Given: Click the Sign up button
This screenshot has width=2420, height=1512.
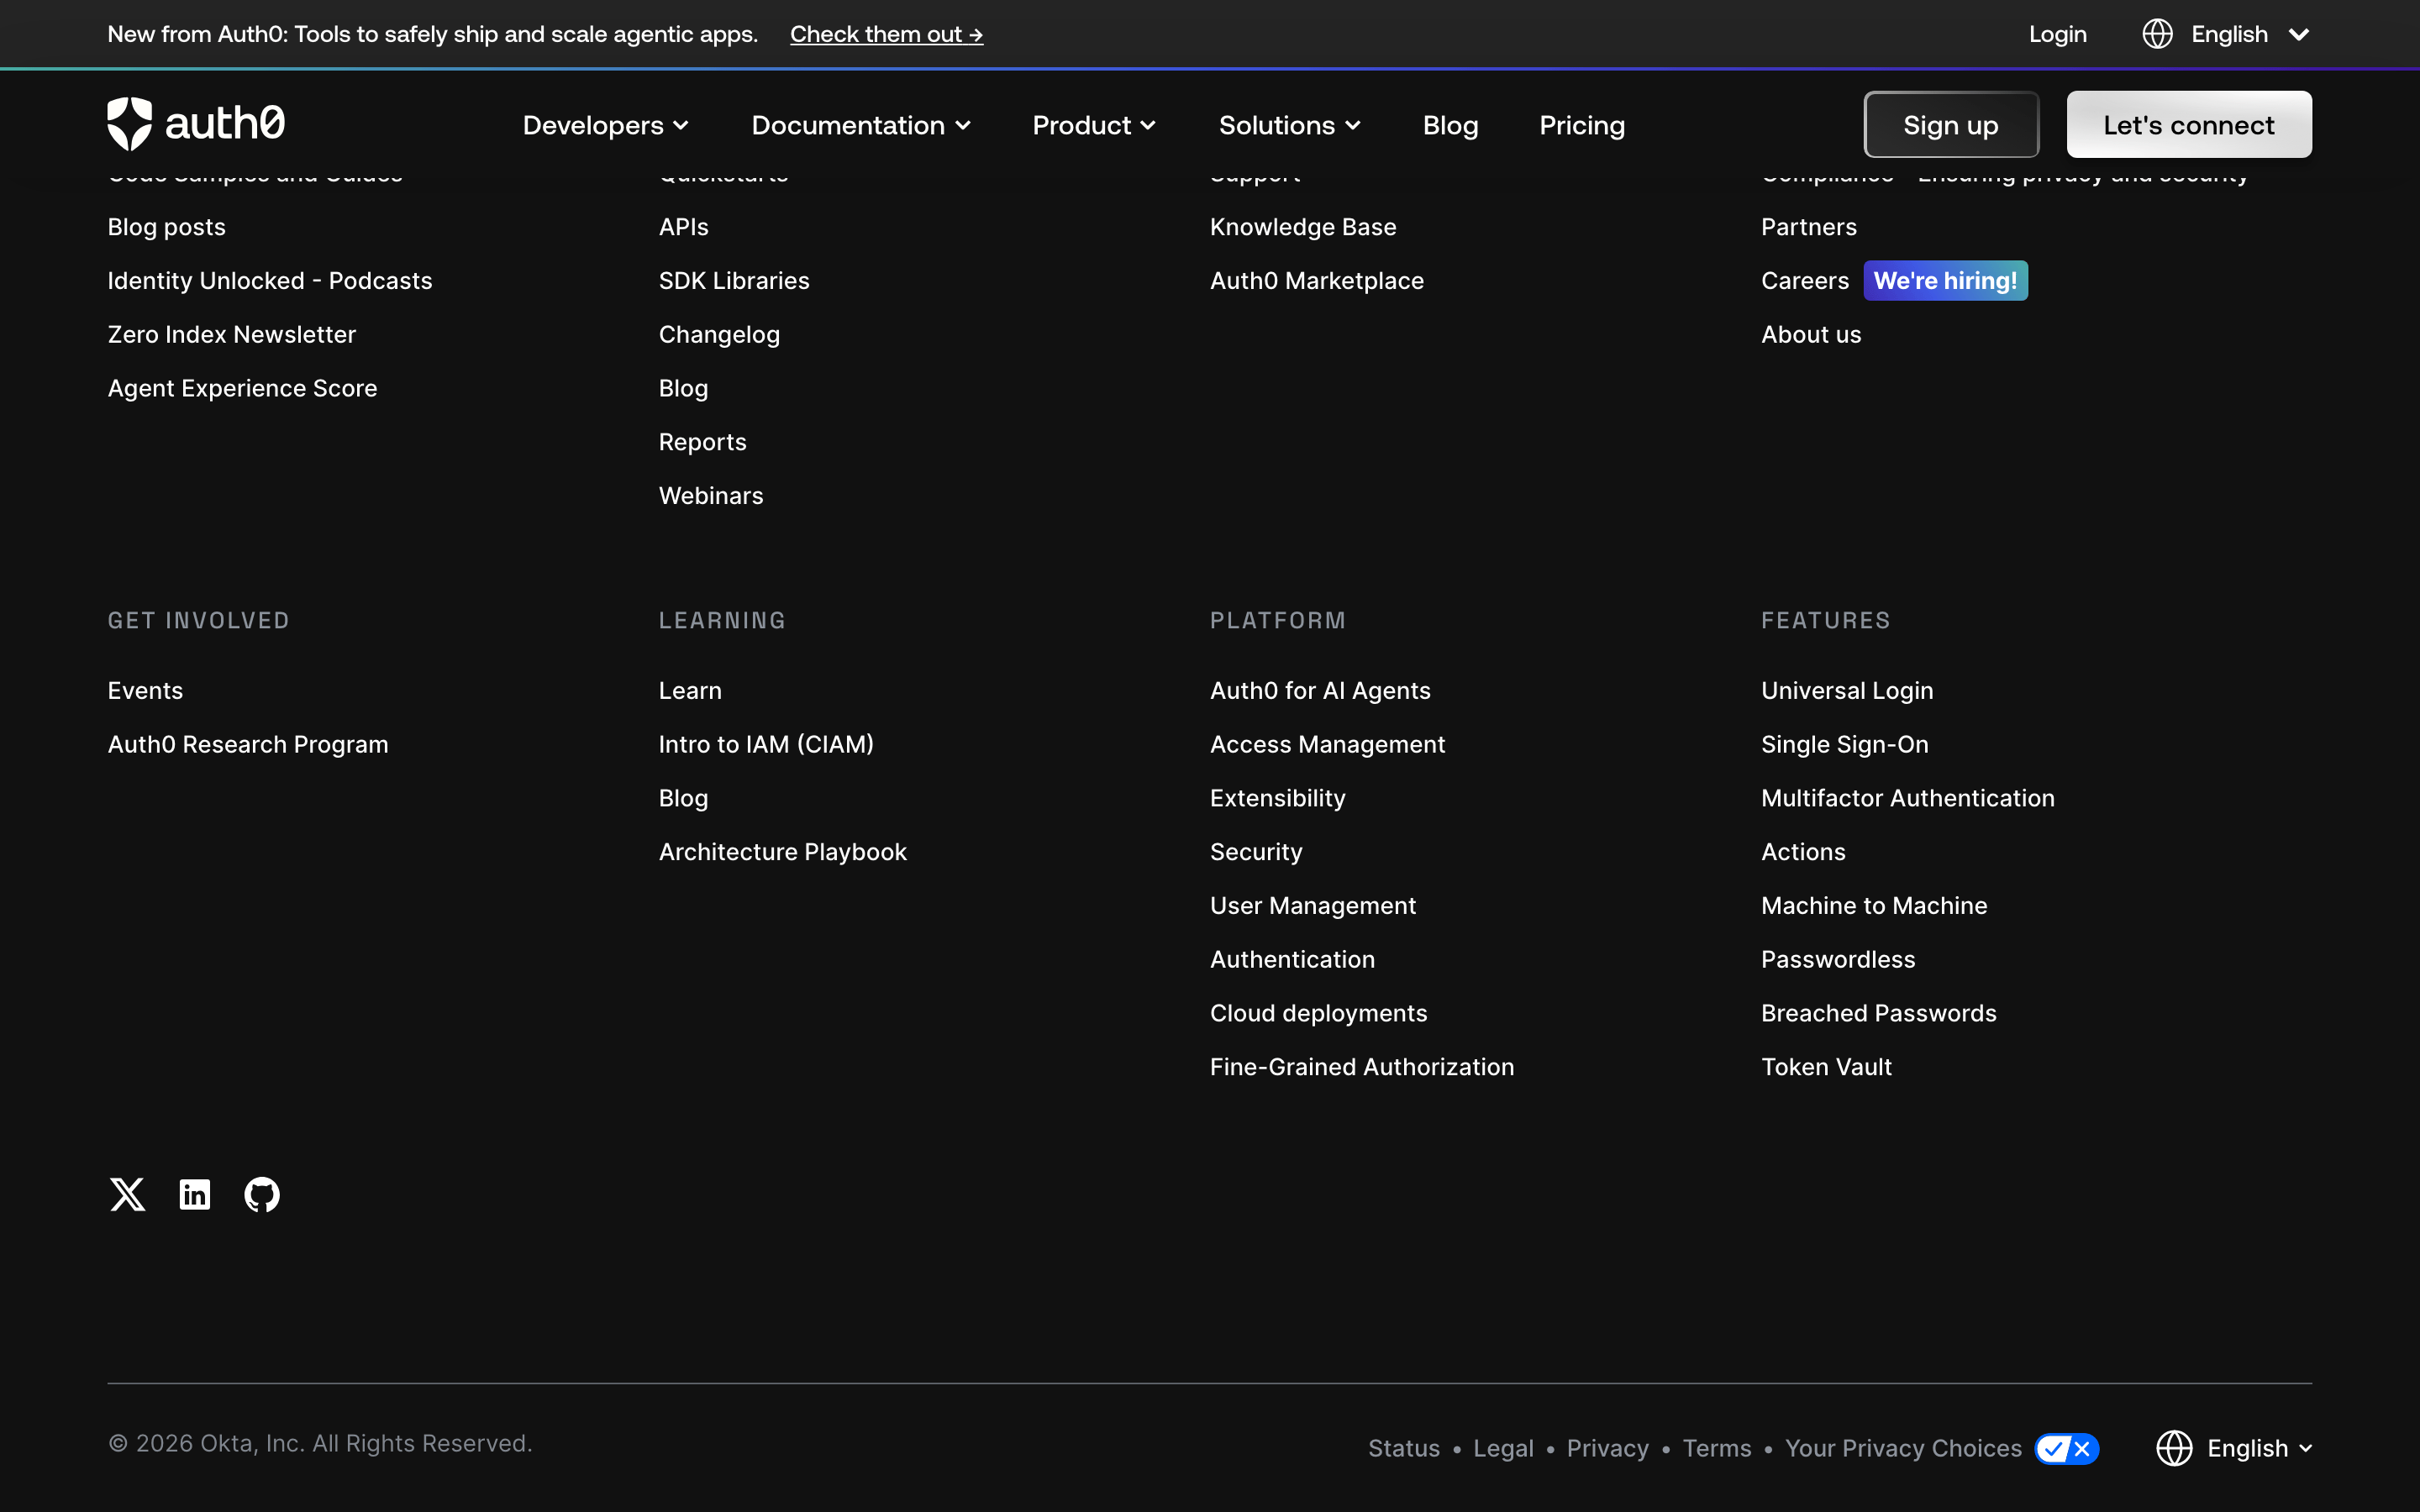Looking at the screenshot, I should [x=1950, y=124].
